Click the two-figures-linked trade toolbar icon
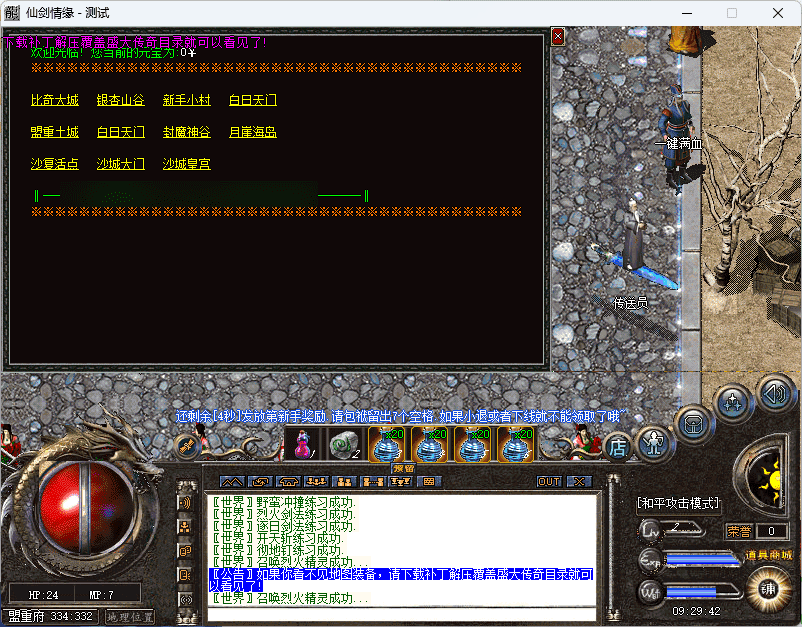Viewport: 802px width, 627px height. 372,482
